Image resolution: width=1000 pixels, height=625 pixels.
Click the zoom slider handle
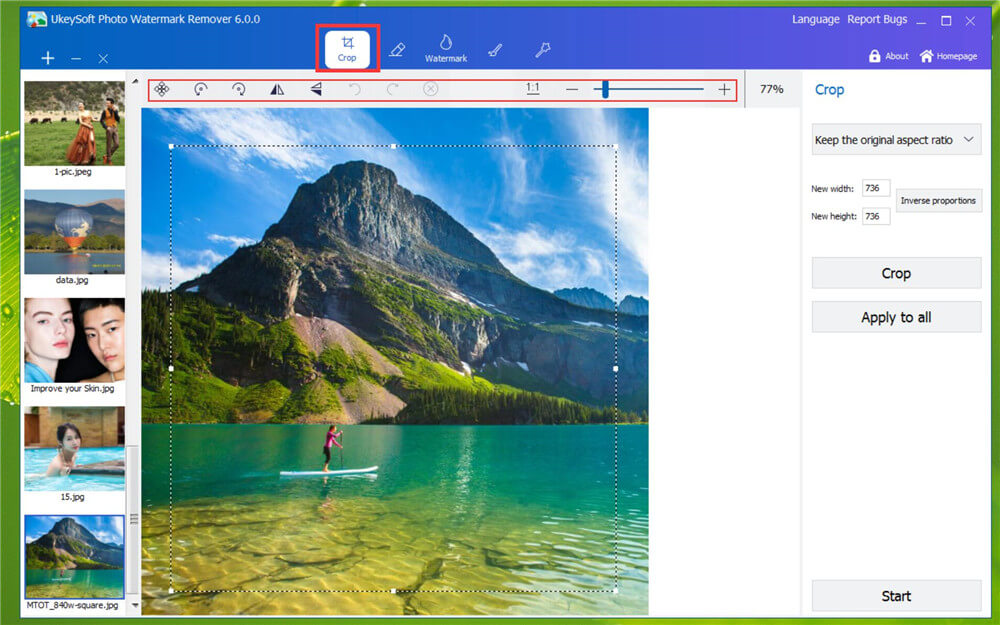pyautogui.click(x=605, y=89)
